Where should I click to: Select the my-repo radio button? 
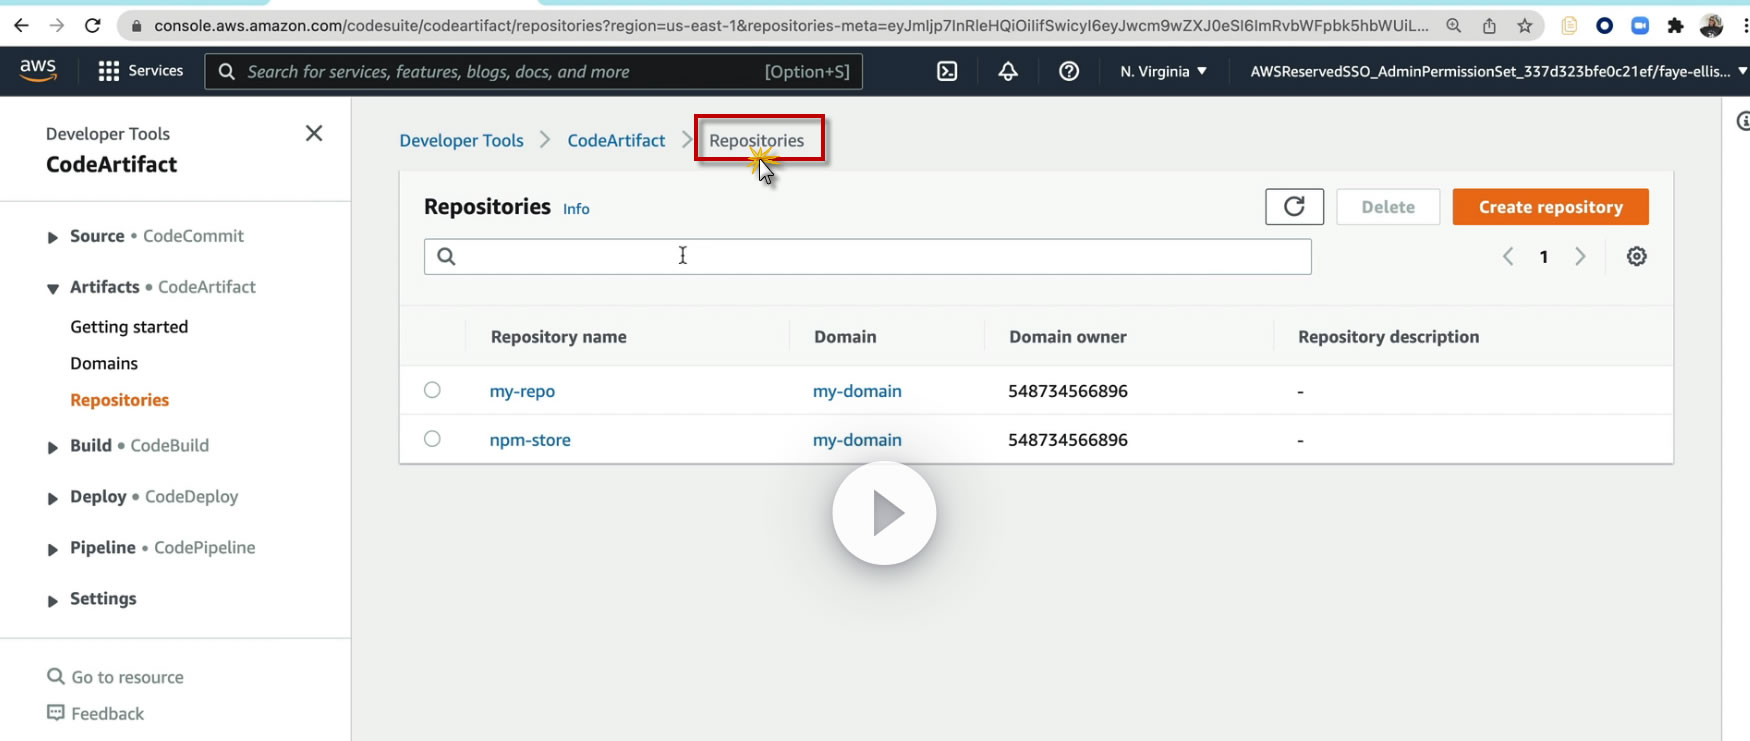[432, 390]
